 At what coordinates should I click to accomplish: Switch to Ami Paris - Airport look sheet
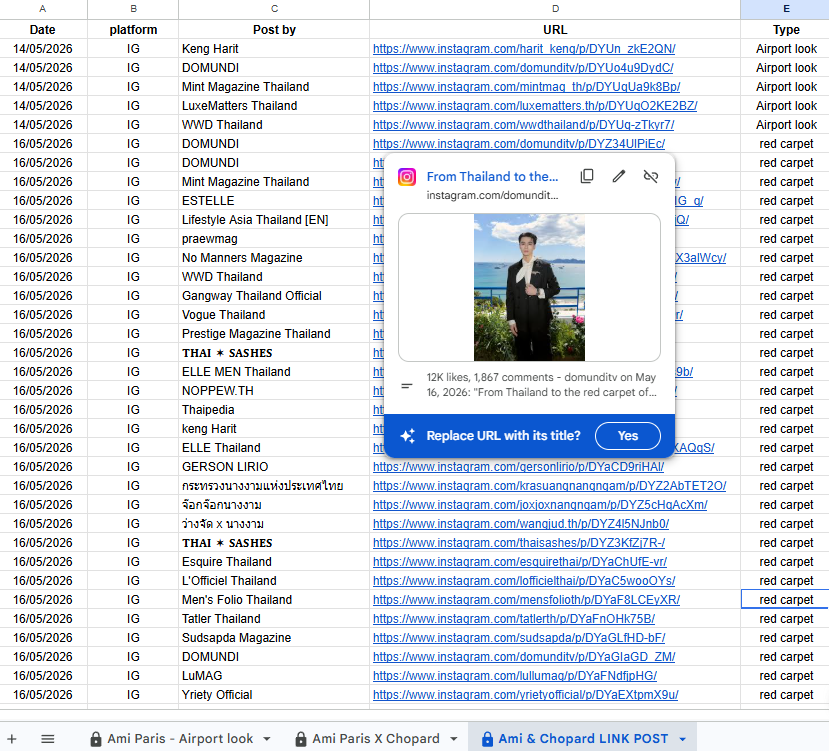pyautogui.click(x=180, y=738)
